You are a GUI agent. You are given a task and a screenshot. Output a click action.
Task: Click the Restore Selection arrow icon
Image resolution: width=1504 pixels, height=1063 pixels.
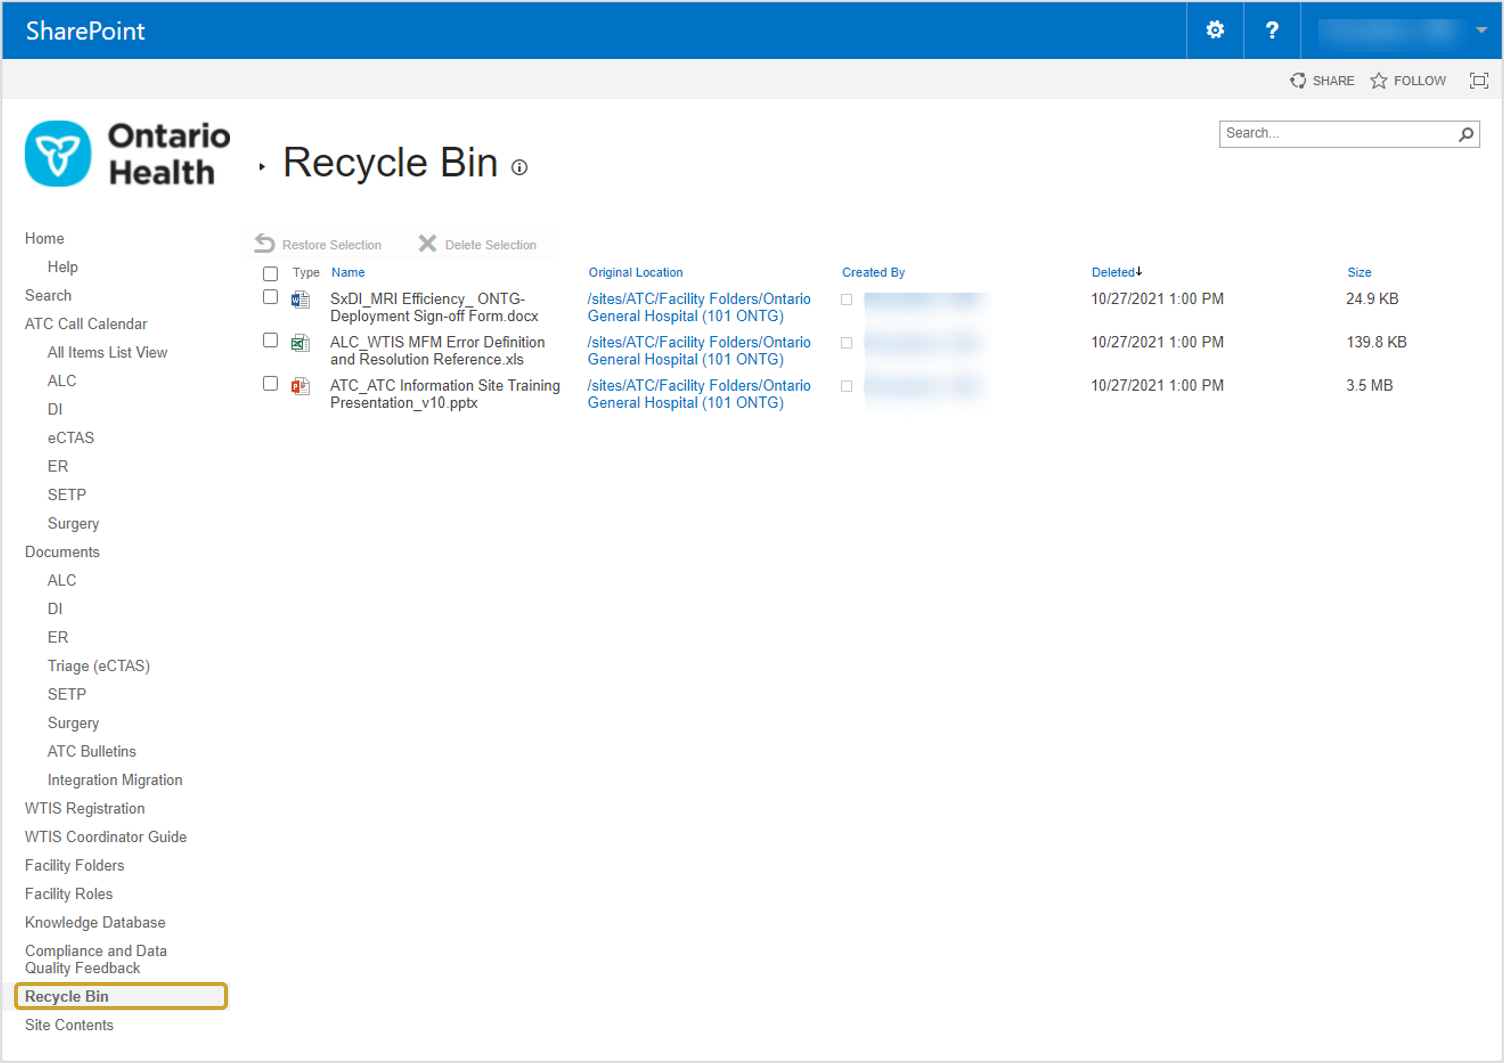[264, 243]
